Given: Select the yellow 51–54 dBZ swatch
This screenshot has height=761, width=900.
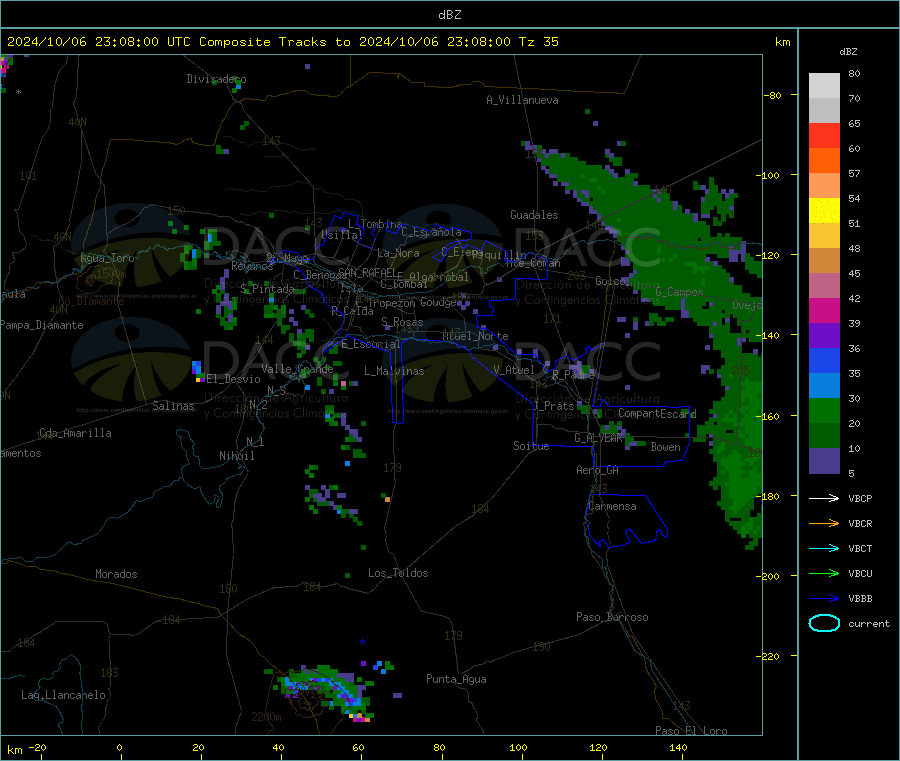Looking at the screenshot, I should click(824, 211).
